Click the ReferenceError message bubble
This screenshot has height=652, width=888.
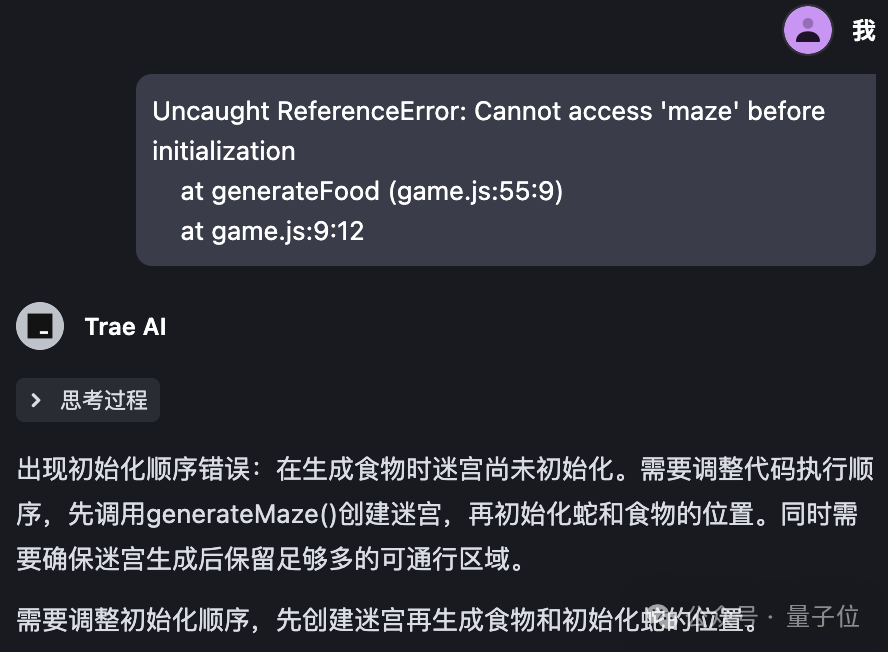click(x=506, y=170)
